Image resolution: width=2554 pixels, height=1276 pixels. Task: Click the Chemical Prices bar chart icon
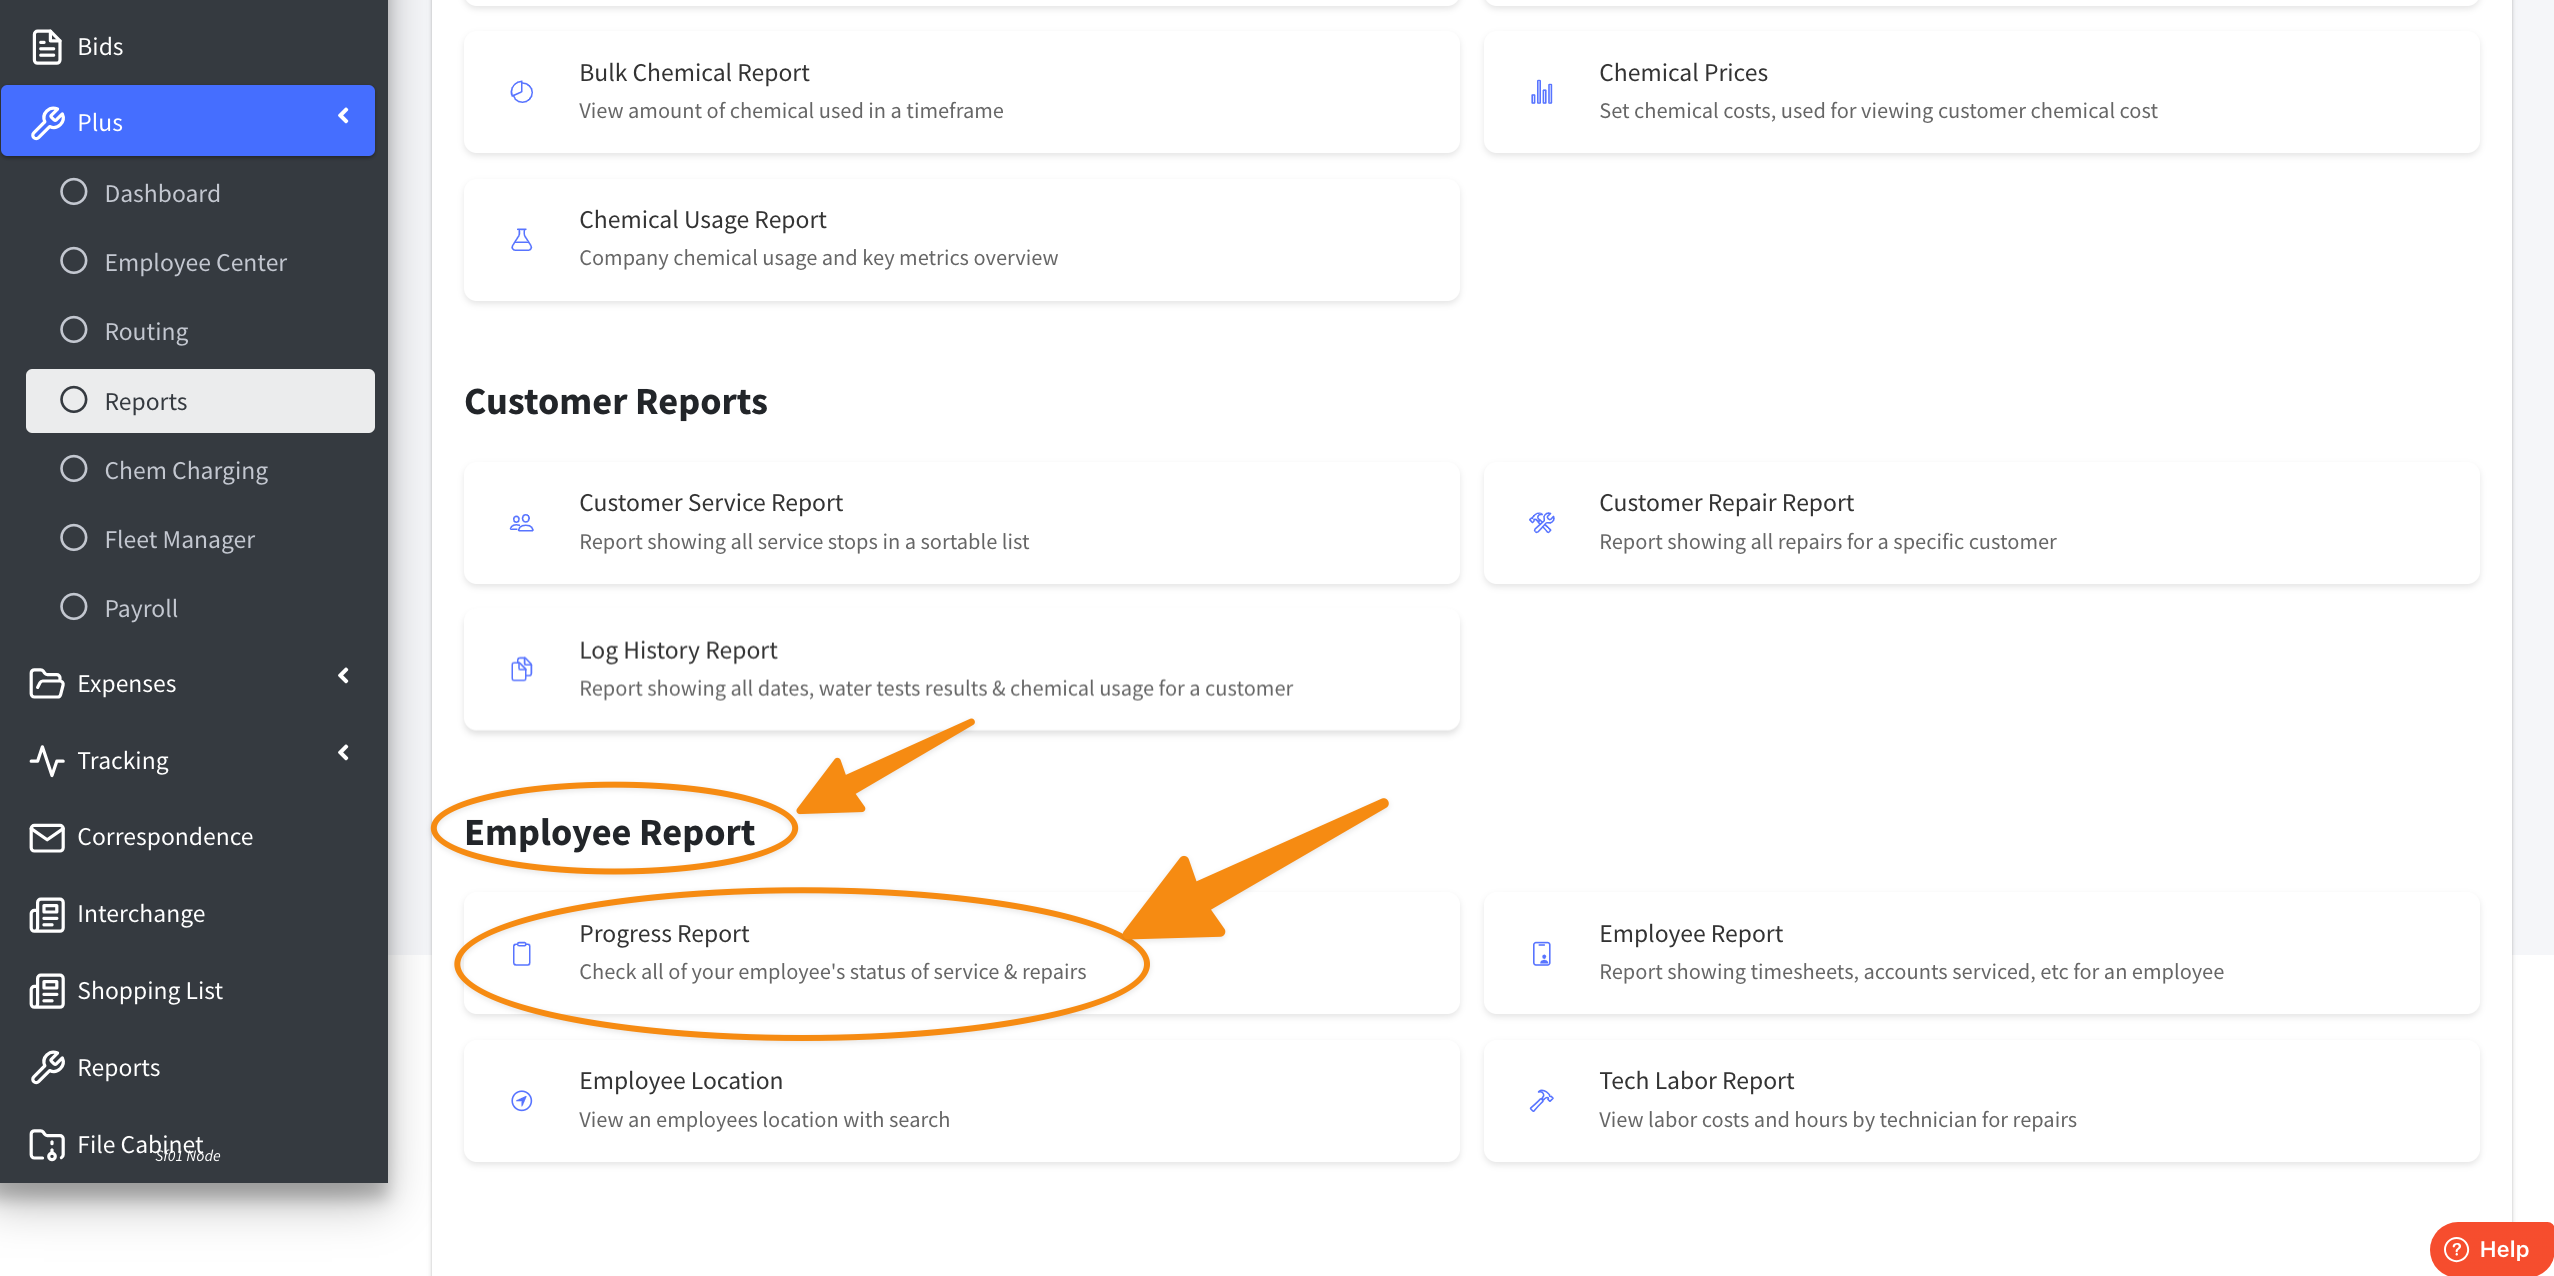(1541, 92)
